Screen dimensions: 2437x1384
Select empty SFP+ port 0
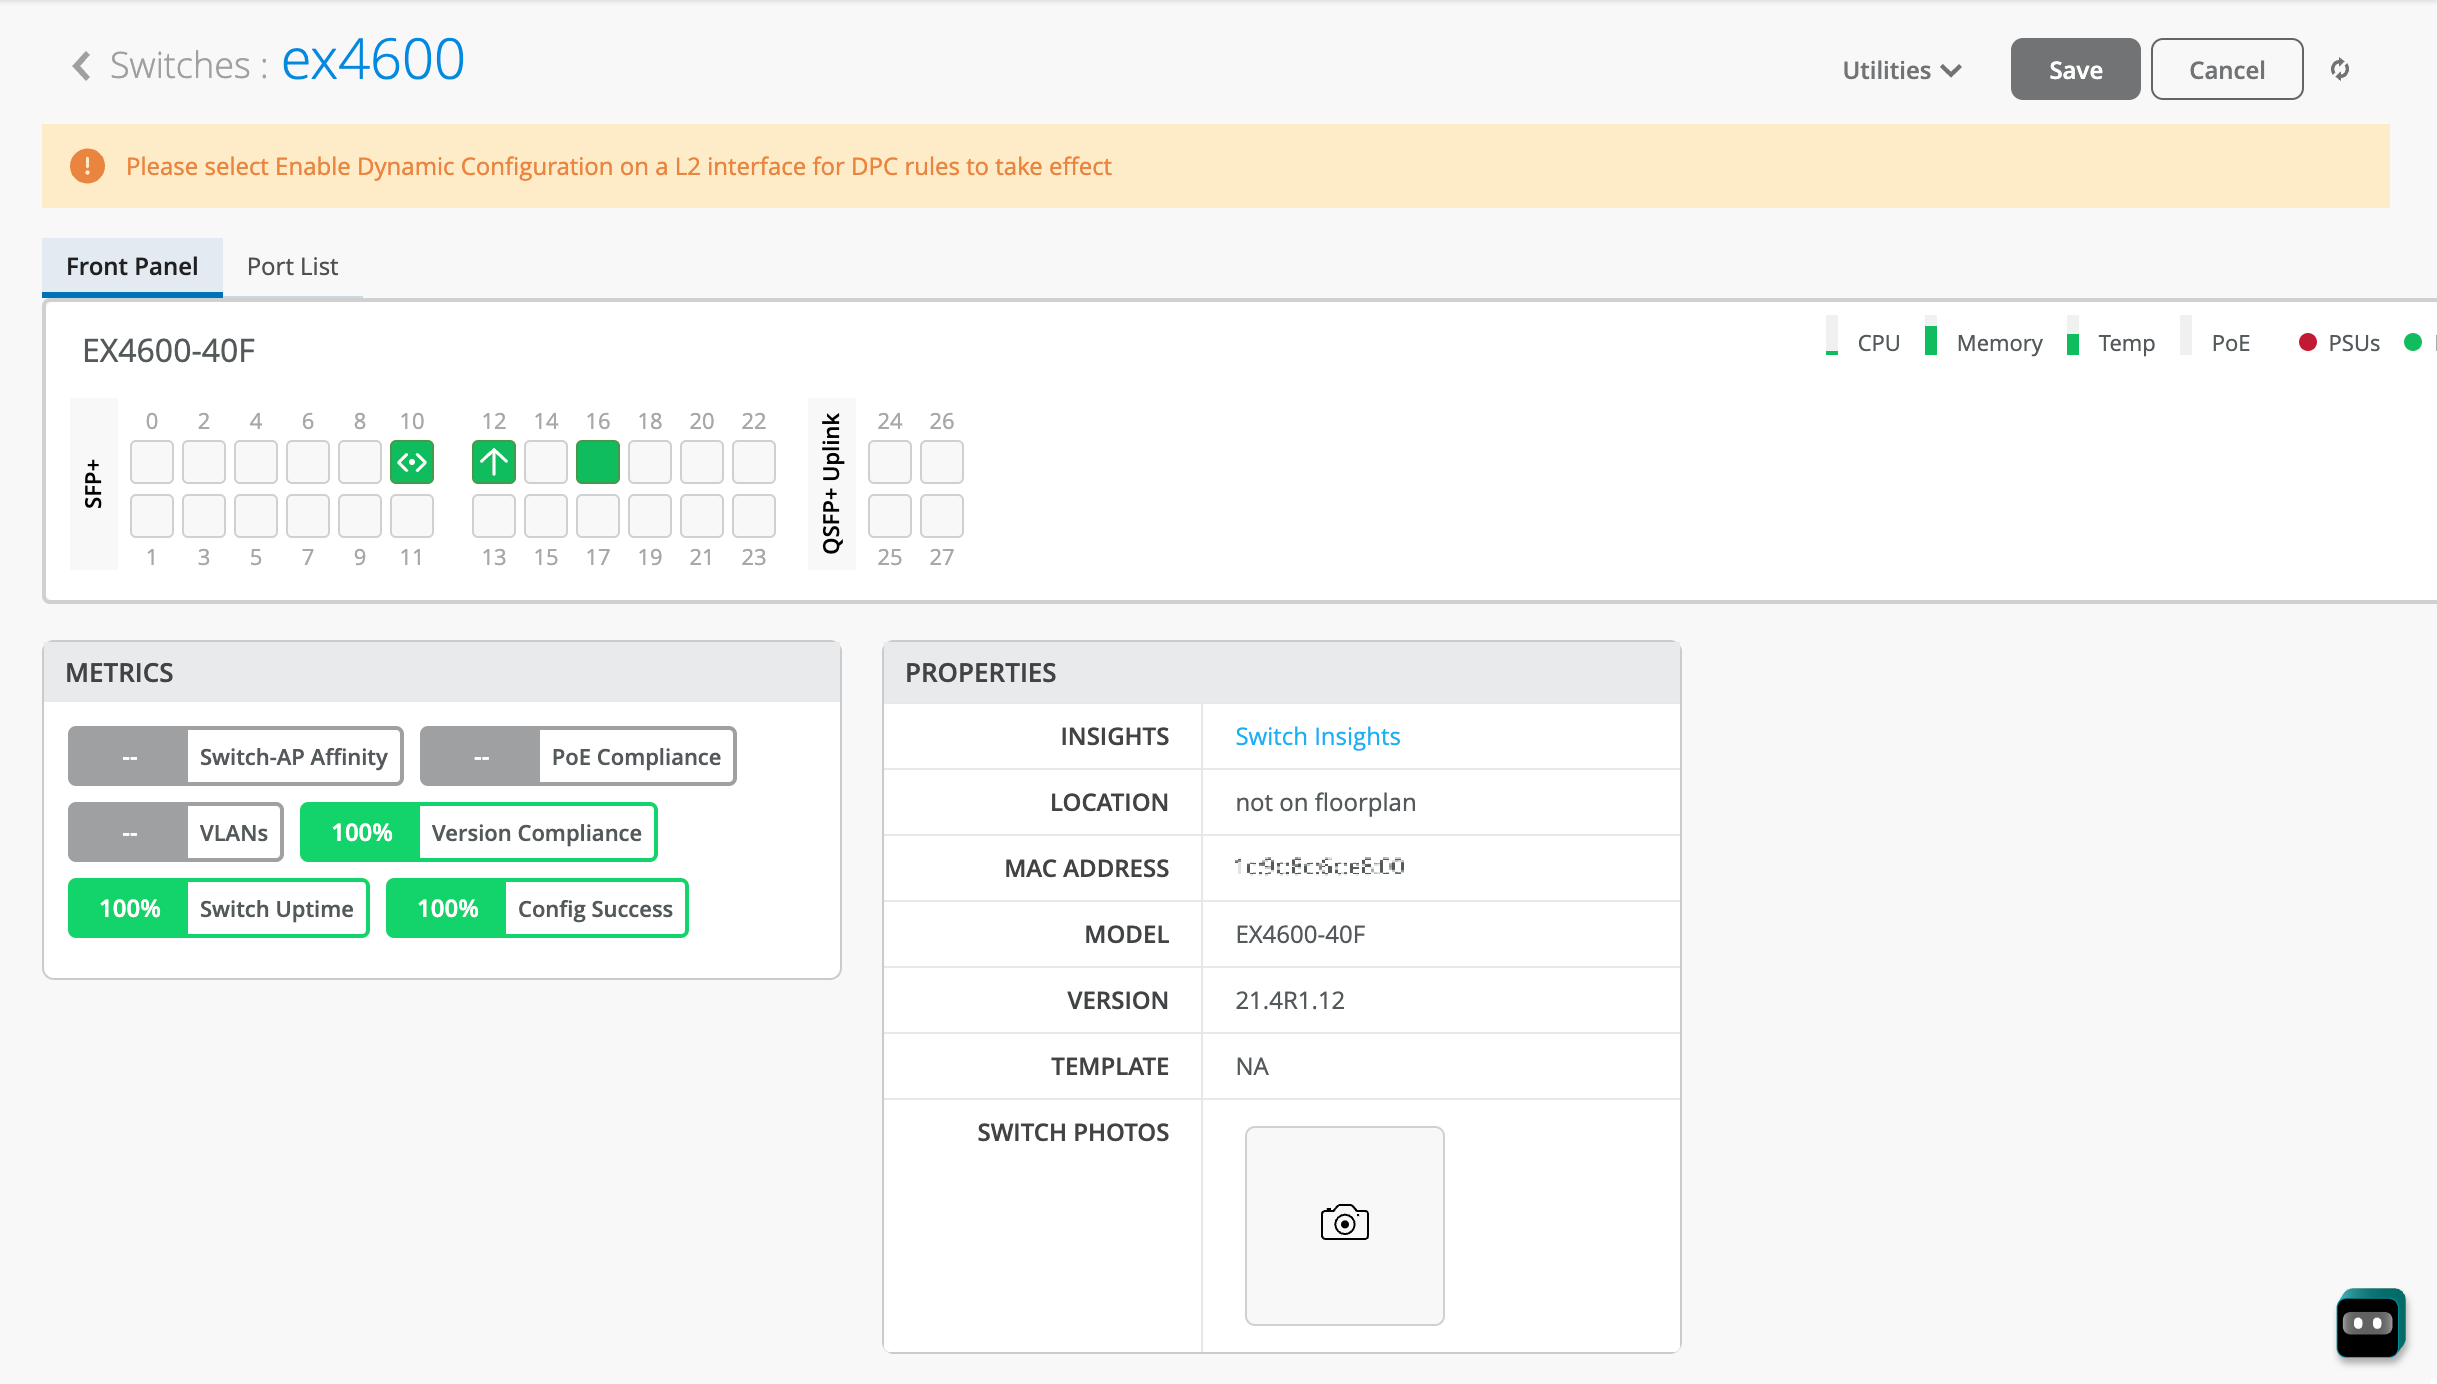152,462
